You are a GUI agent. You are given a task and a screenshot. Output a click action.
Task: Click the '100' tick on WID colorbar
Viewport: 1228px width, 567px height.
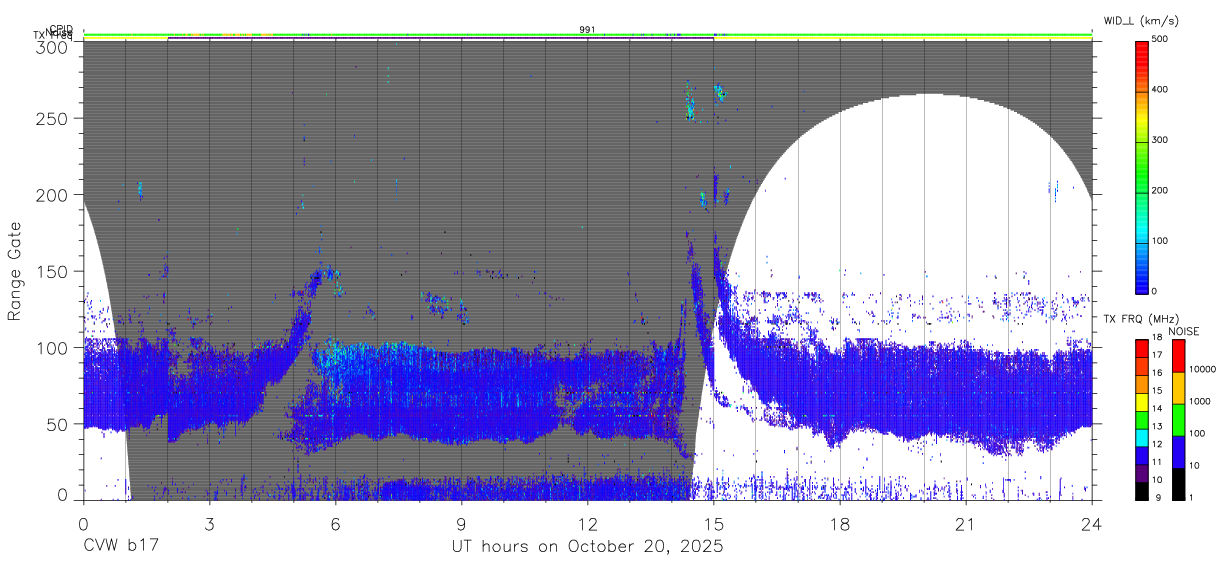coord(1162,241)
